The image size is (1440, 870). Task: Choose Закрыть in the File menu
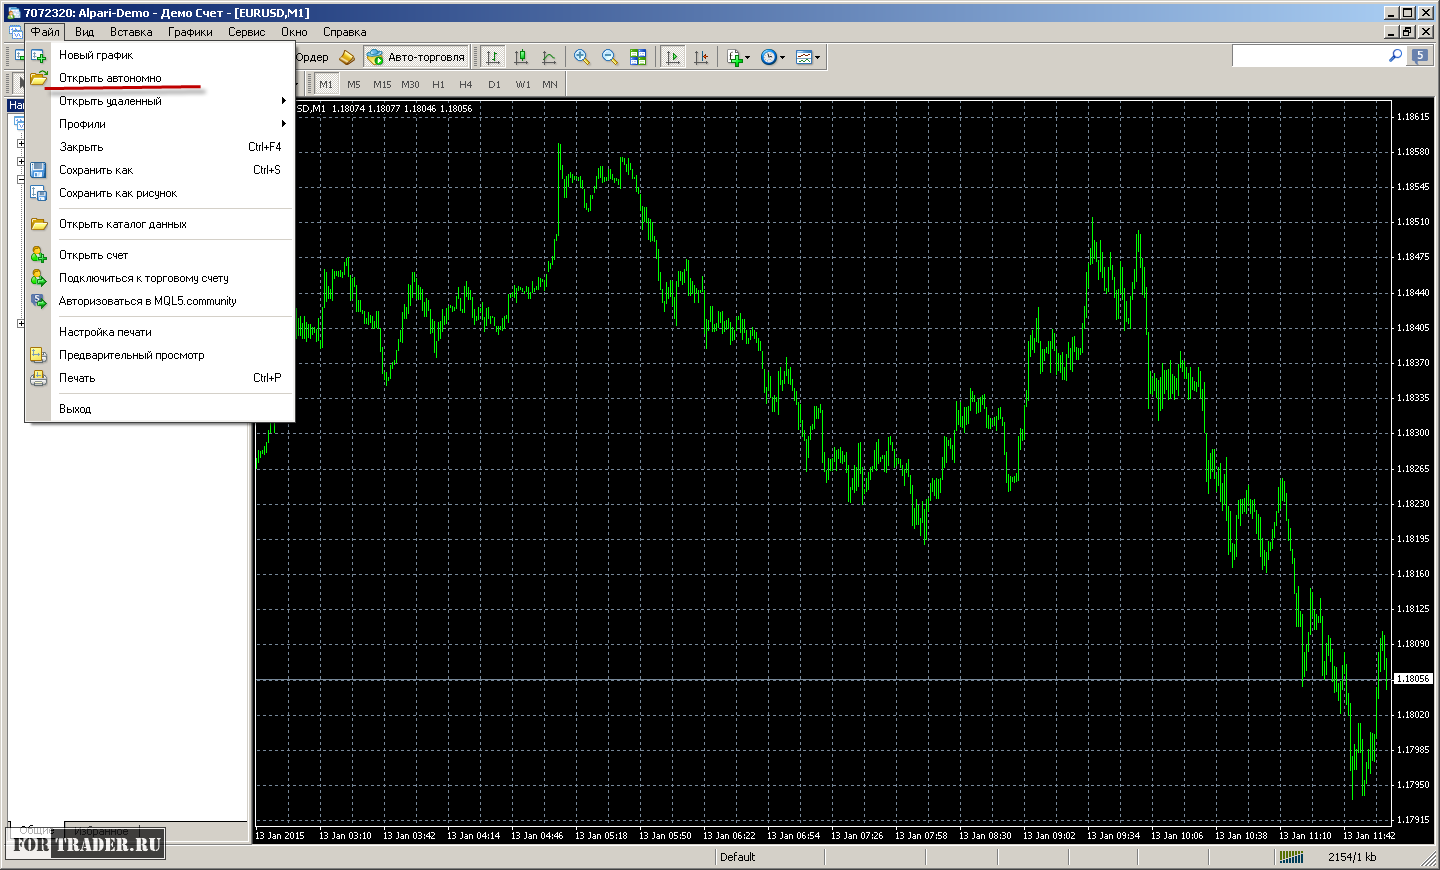point(160,147)
